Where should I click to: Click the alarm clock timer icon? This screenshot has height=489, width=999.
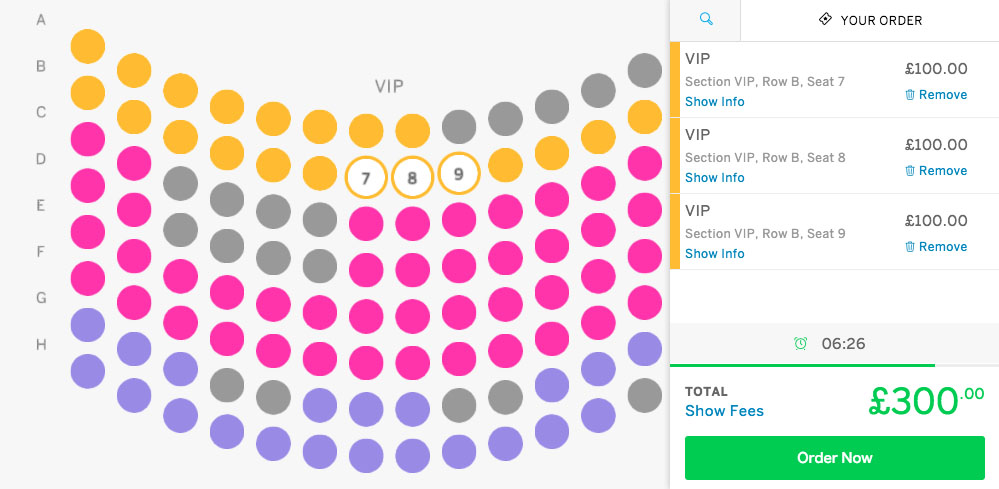pos(801,344)
